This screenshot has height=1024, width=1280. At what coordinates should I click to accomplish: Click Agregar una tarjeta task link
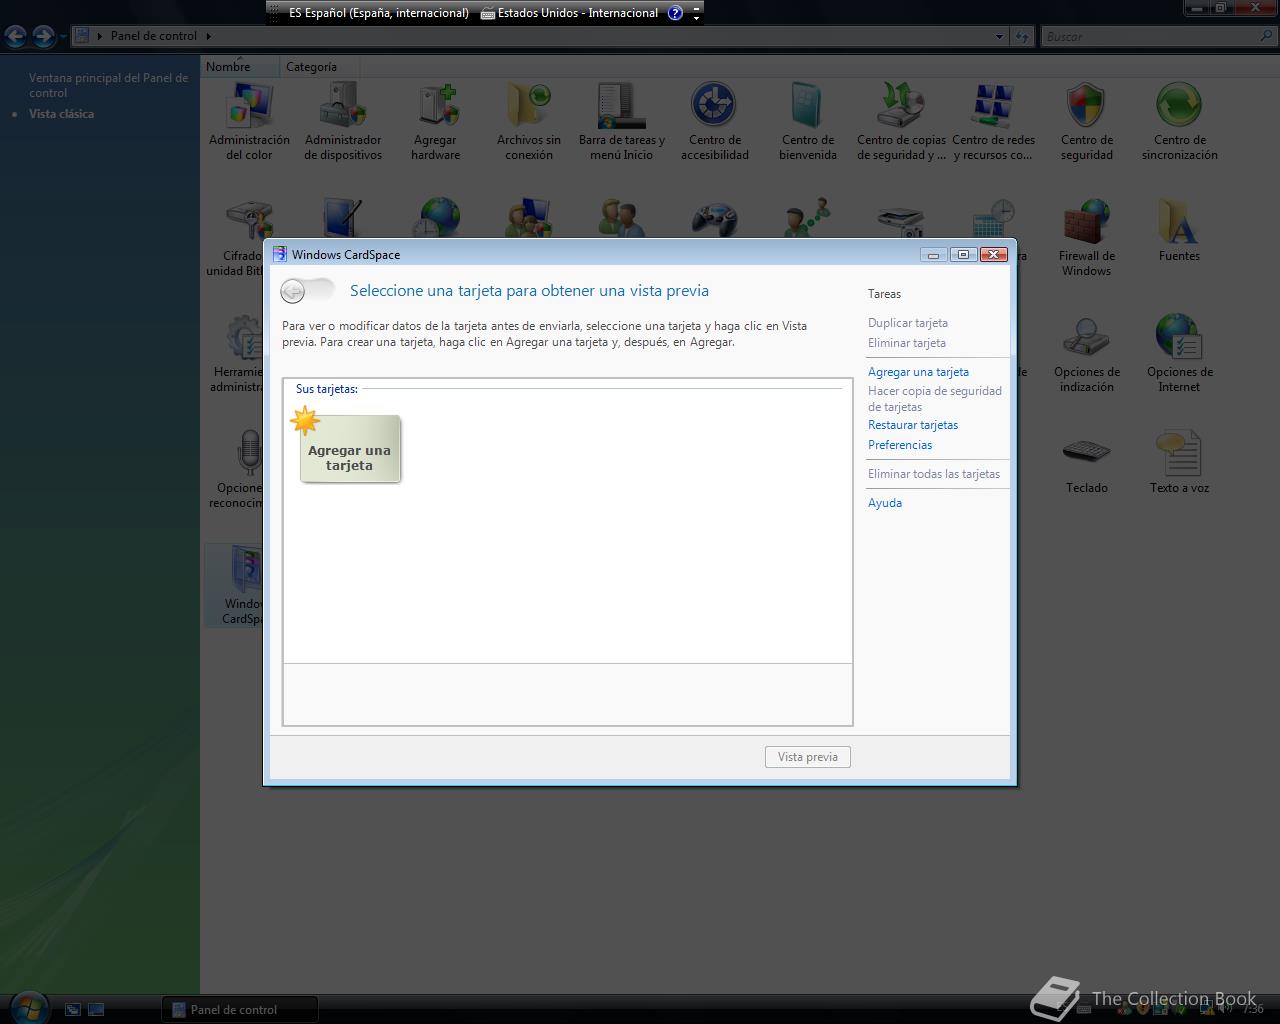pyautogui.click(x=918, y=372)
